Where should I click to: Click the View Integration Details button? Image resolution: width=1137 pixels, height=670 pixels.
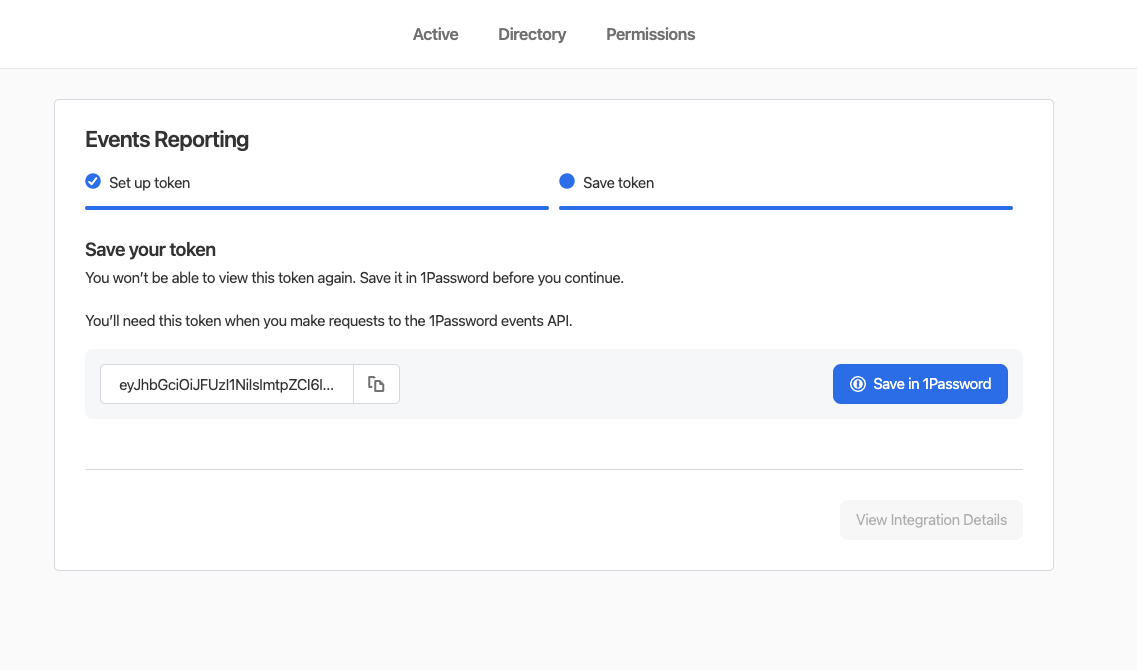pos(931,520)
